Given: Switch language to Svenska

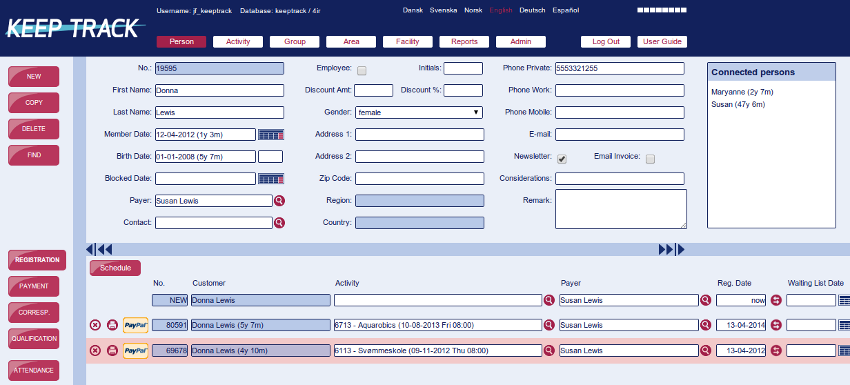Looking at the screenshot, I should tap(443, 10).
